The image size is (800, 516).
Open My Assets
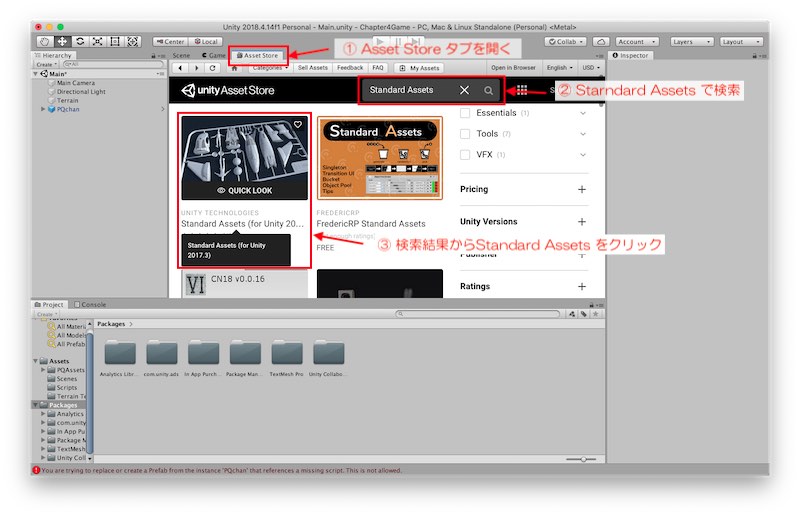point(419,68)
